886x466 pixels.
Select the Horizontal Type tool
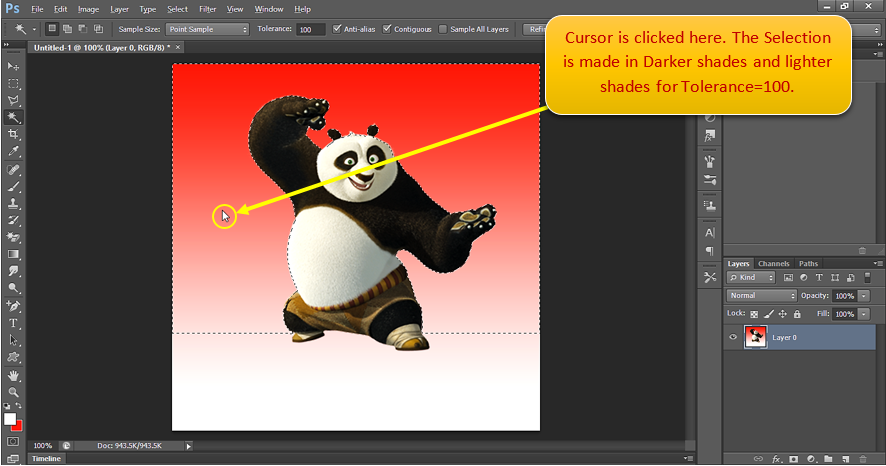coord(13,323)
